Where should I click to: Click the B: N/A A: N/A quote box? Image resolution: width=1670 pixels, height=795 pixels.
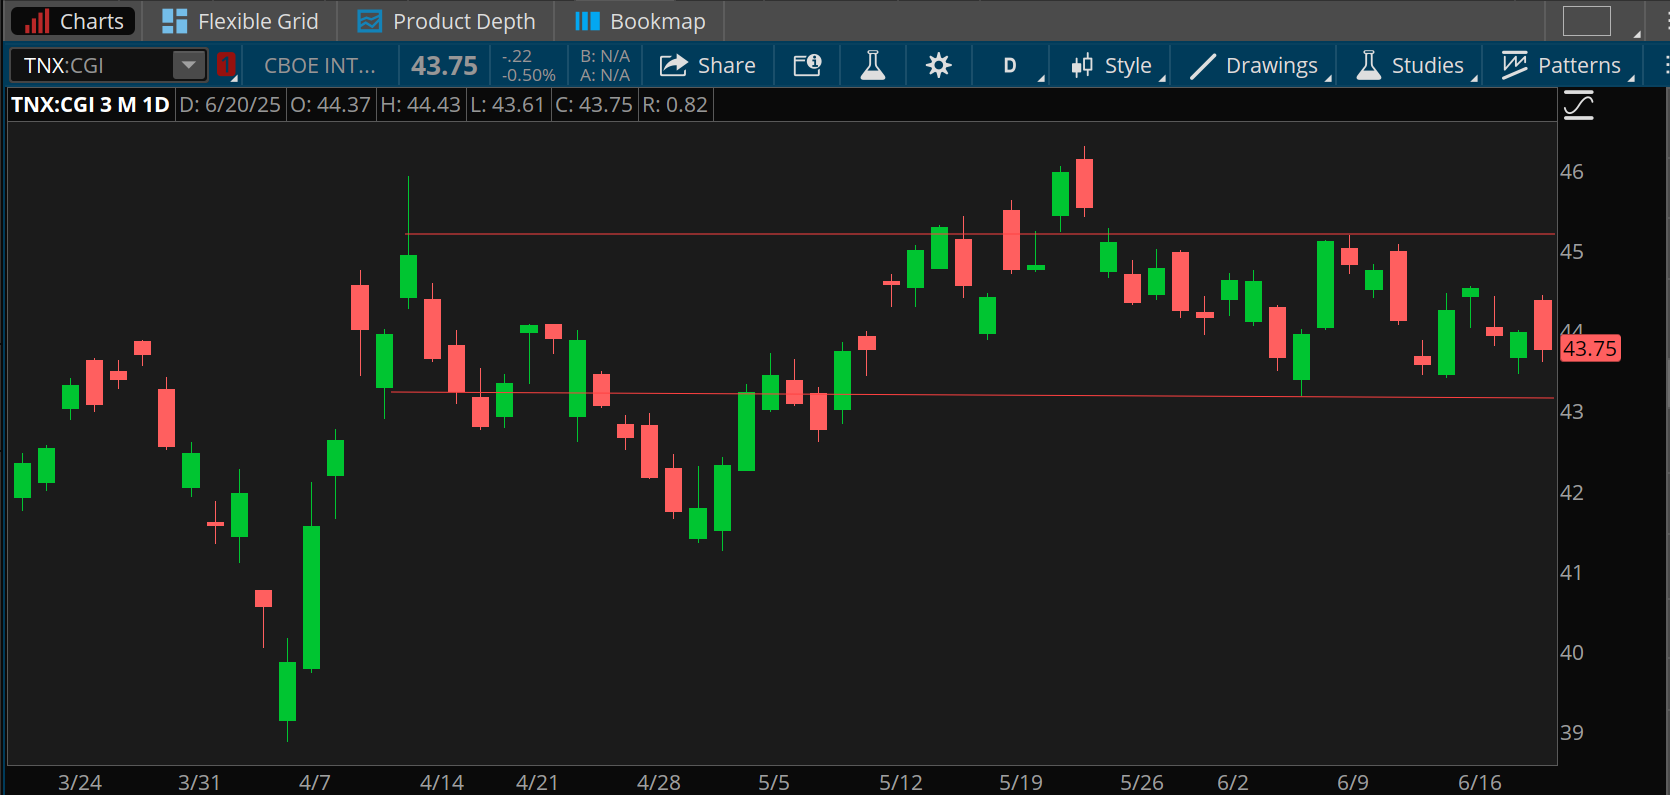(x=605, y=66)
